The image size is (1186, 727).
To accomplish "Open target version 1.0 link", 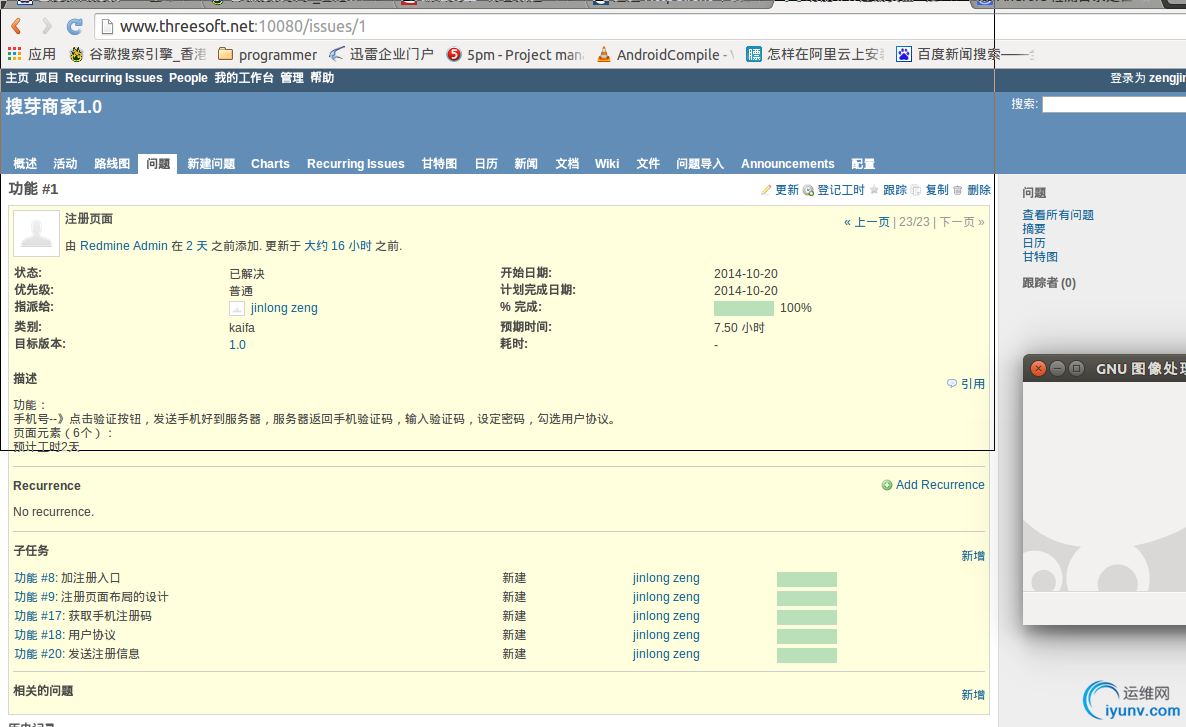I will pyautogui.click(x=238, y=345).
